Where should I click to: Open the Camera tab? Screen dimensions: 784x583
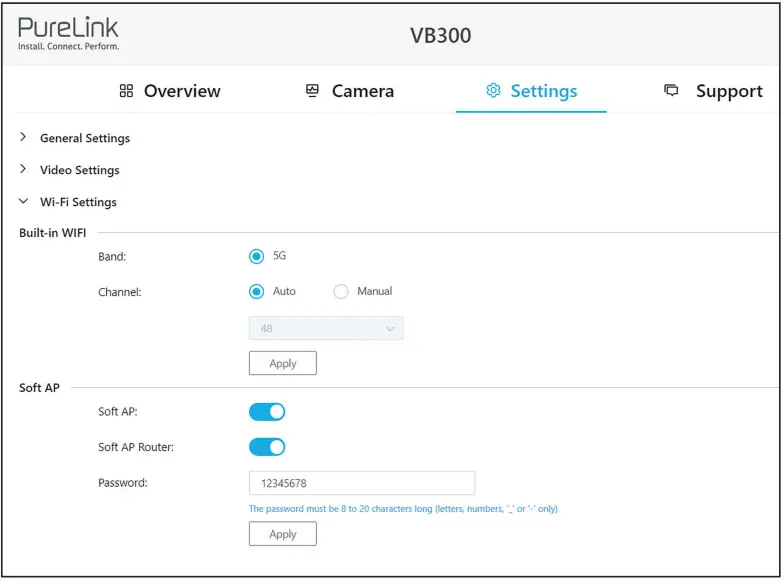pyautogui.click(x=362, y=91)
